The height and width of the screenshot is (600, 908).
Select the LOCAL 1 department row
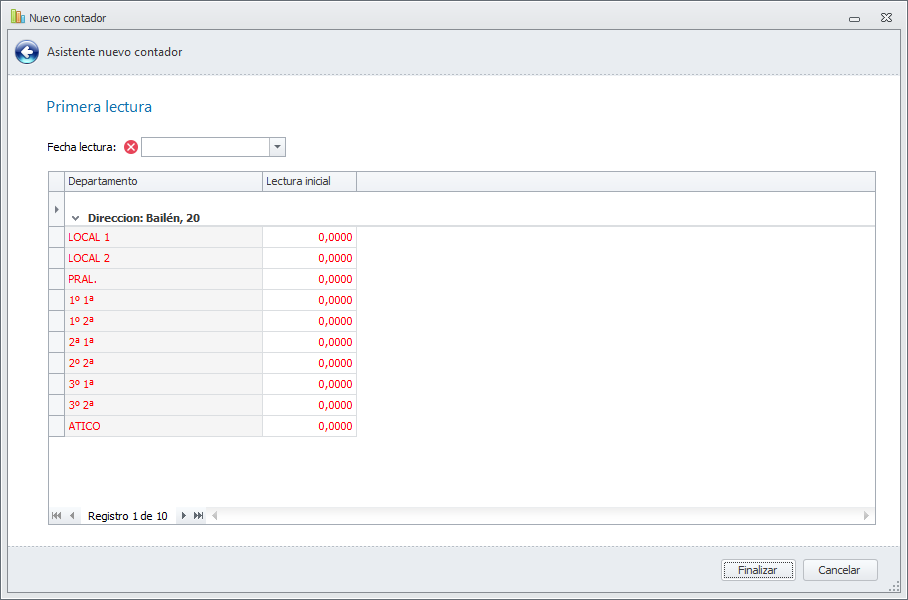click(x=163, y=237)
